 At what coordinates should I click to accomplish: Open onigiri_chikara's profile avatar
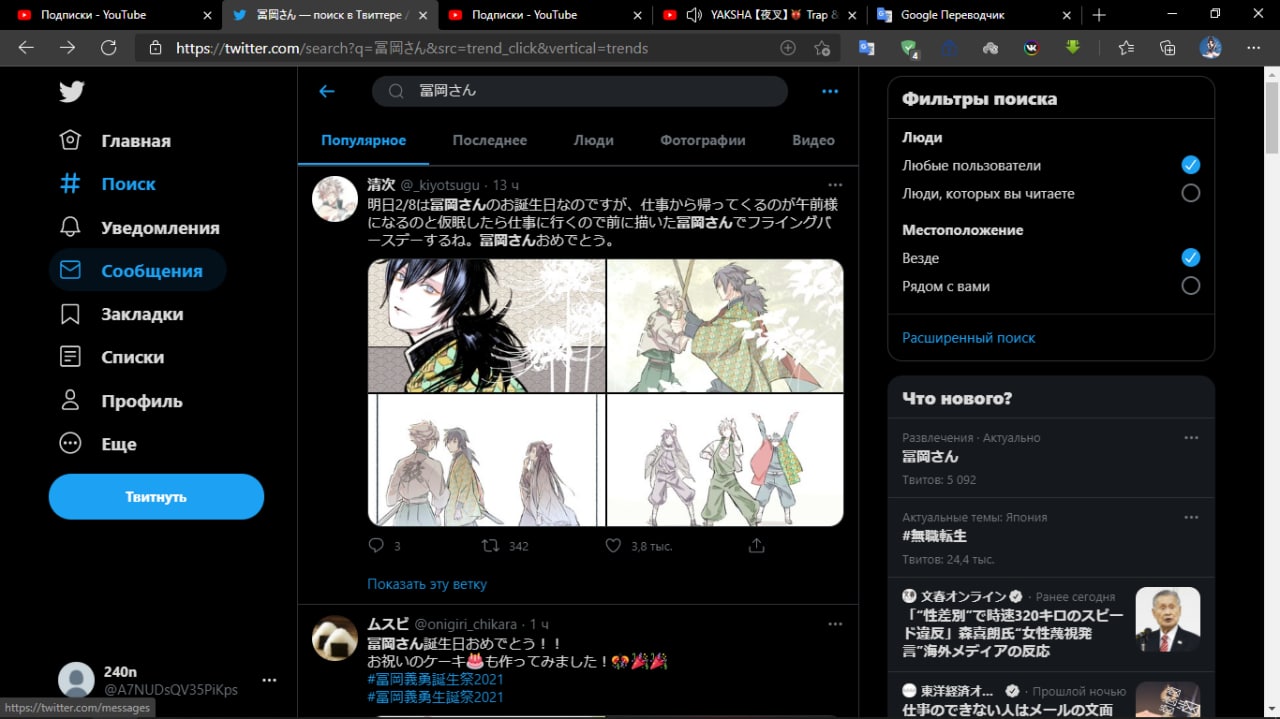[335, 638]
